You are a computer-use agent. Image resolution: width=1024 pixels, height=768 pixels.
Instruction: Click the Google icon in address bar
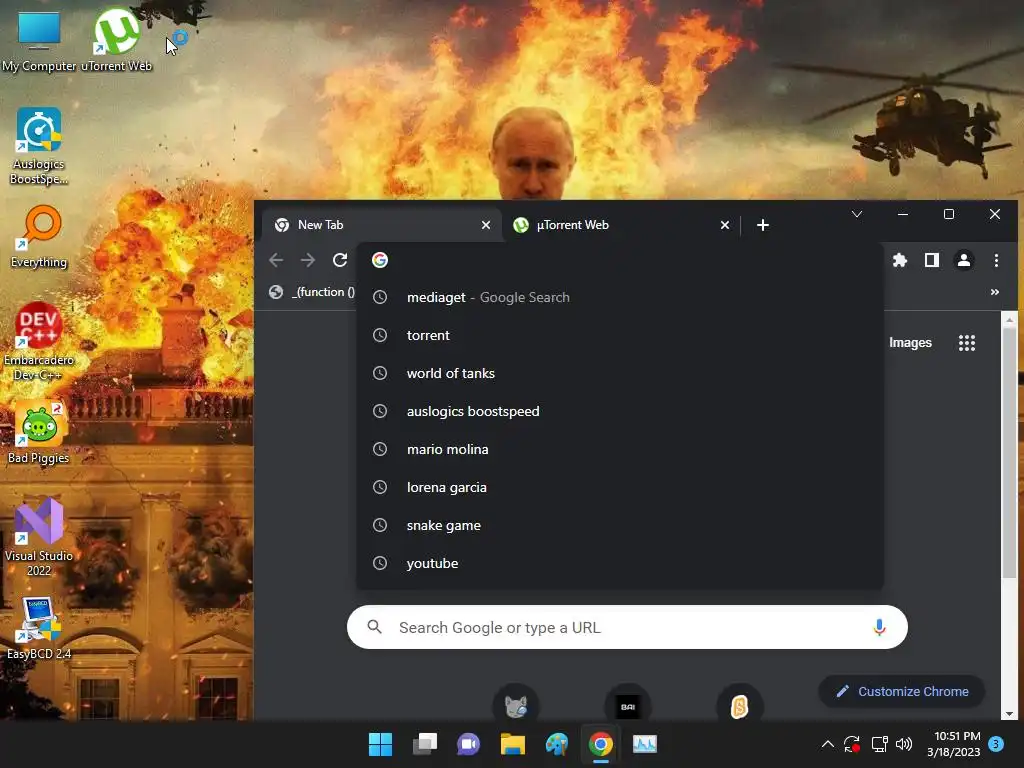pyautogui.click(x=379, y=260)
